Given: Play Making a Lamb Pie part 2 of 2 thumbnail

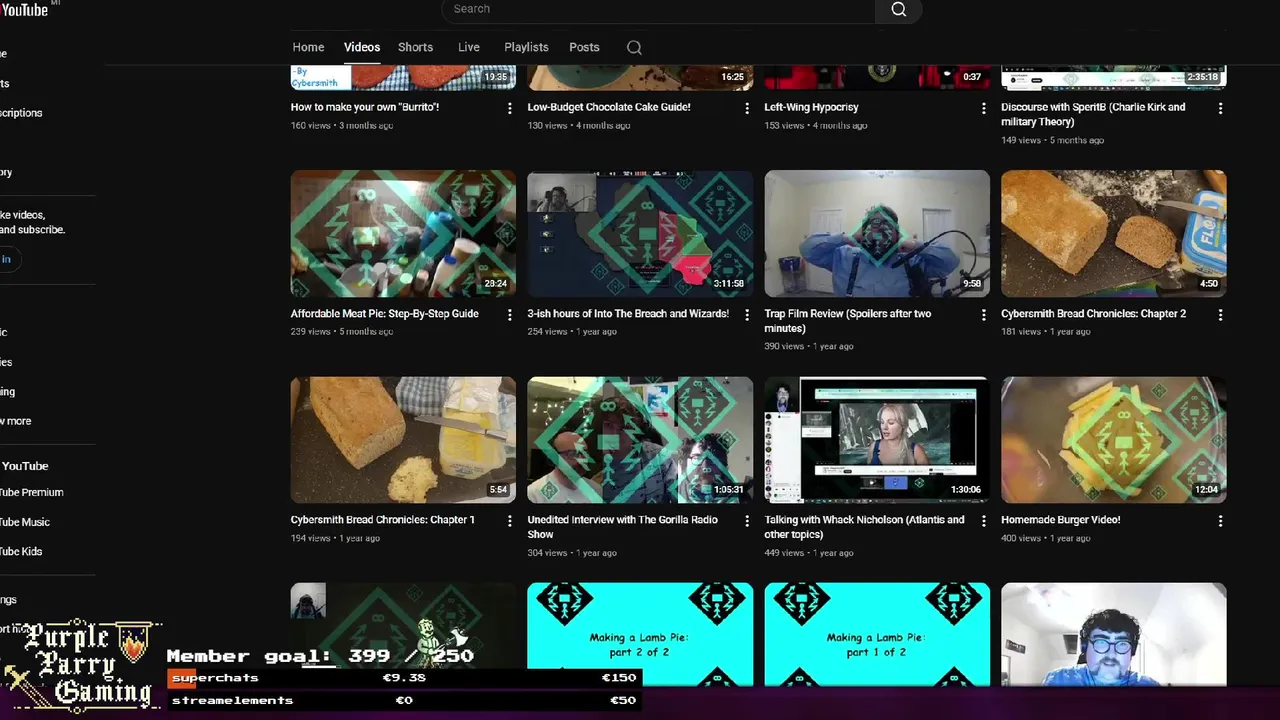Looking at the screenshot, I should tap(640, 634).
